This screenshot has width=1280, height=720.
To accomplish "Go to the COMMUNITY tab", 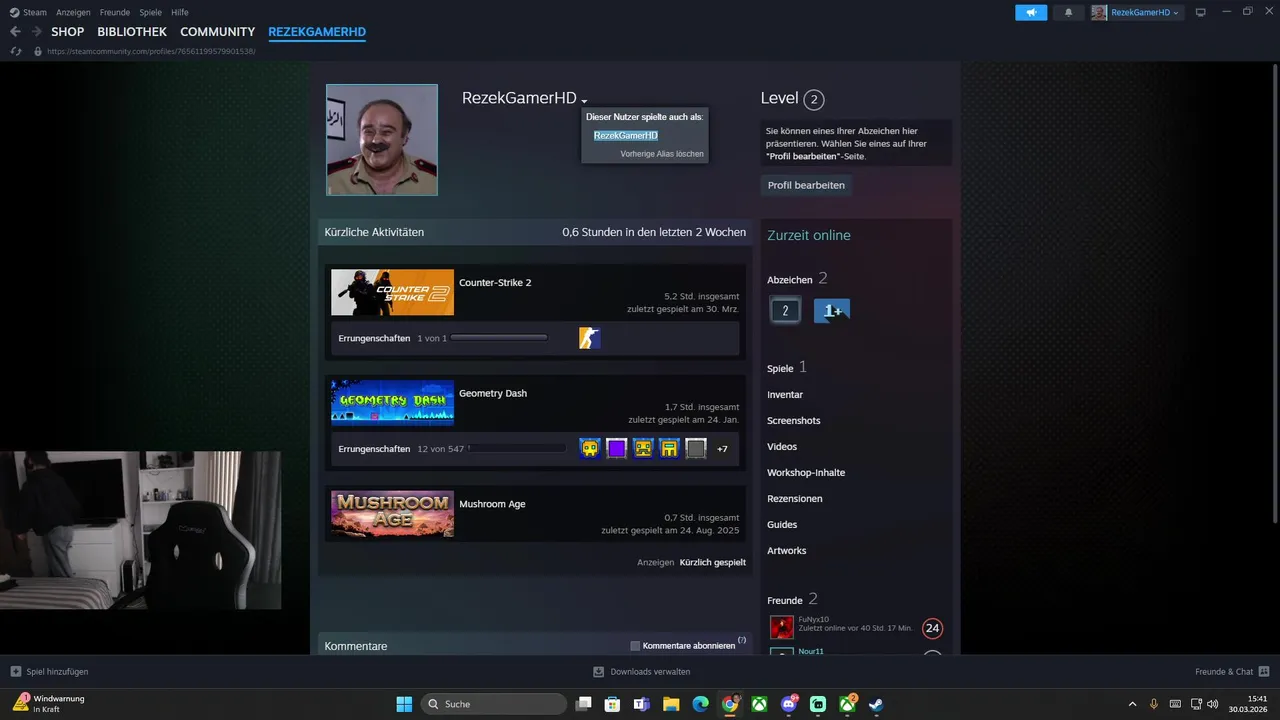I will point(218,32).
